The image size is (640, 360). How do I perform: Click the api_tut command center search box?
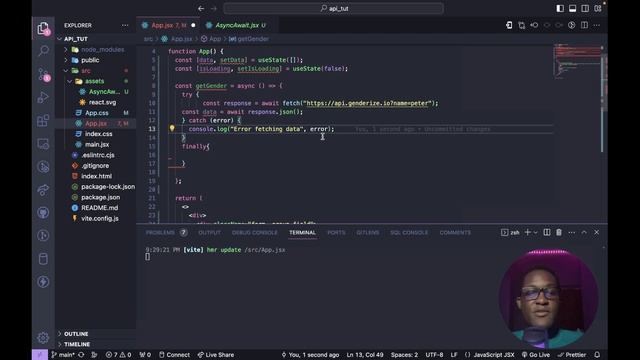click(x=333, y=8)
